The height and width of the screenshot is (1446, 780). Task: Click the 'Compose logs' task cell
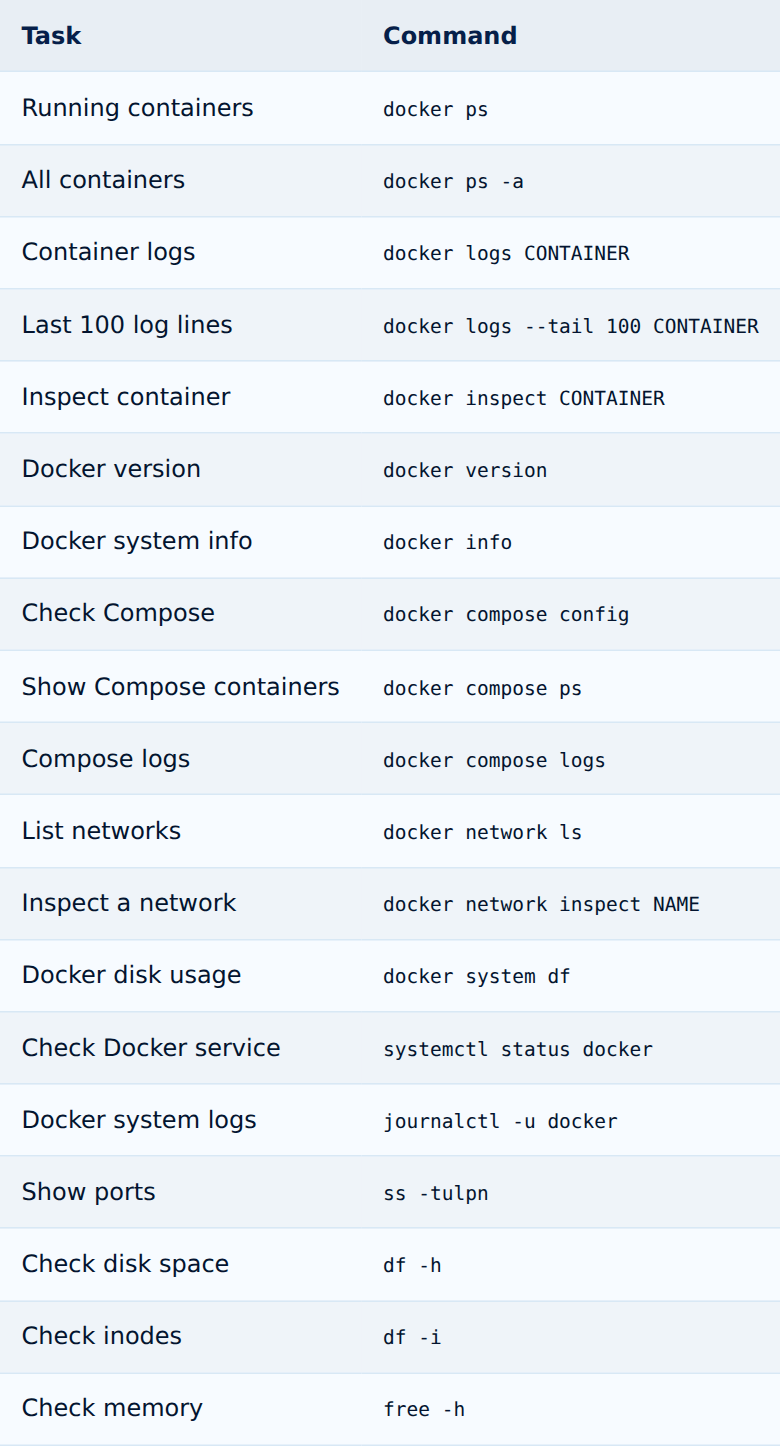click(x=106, y=759)
